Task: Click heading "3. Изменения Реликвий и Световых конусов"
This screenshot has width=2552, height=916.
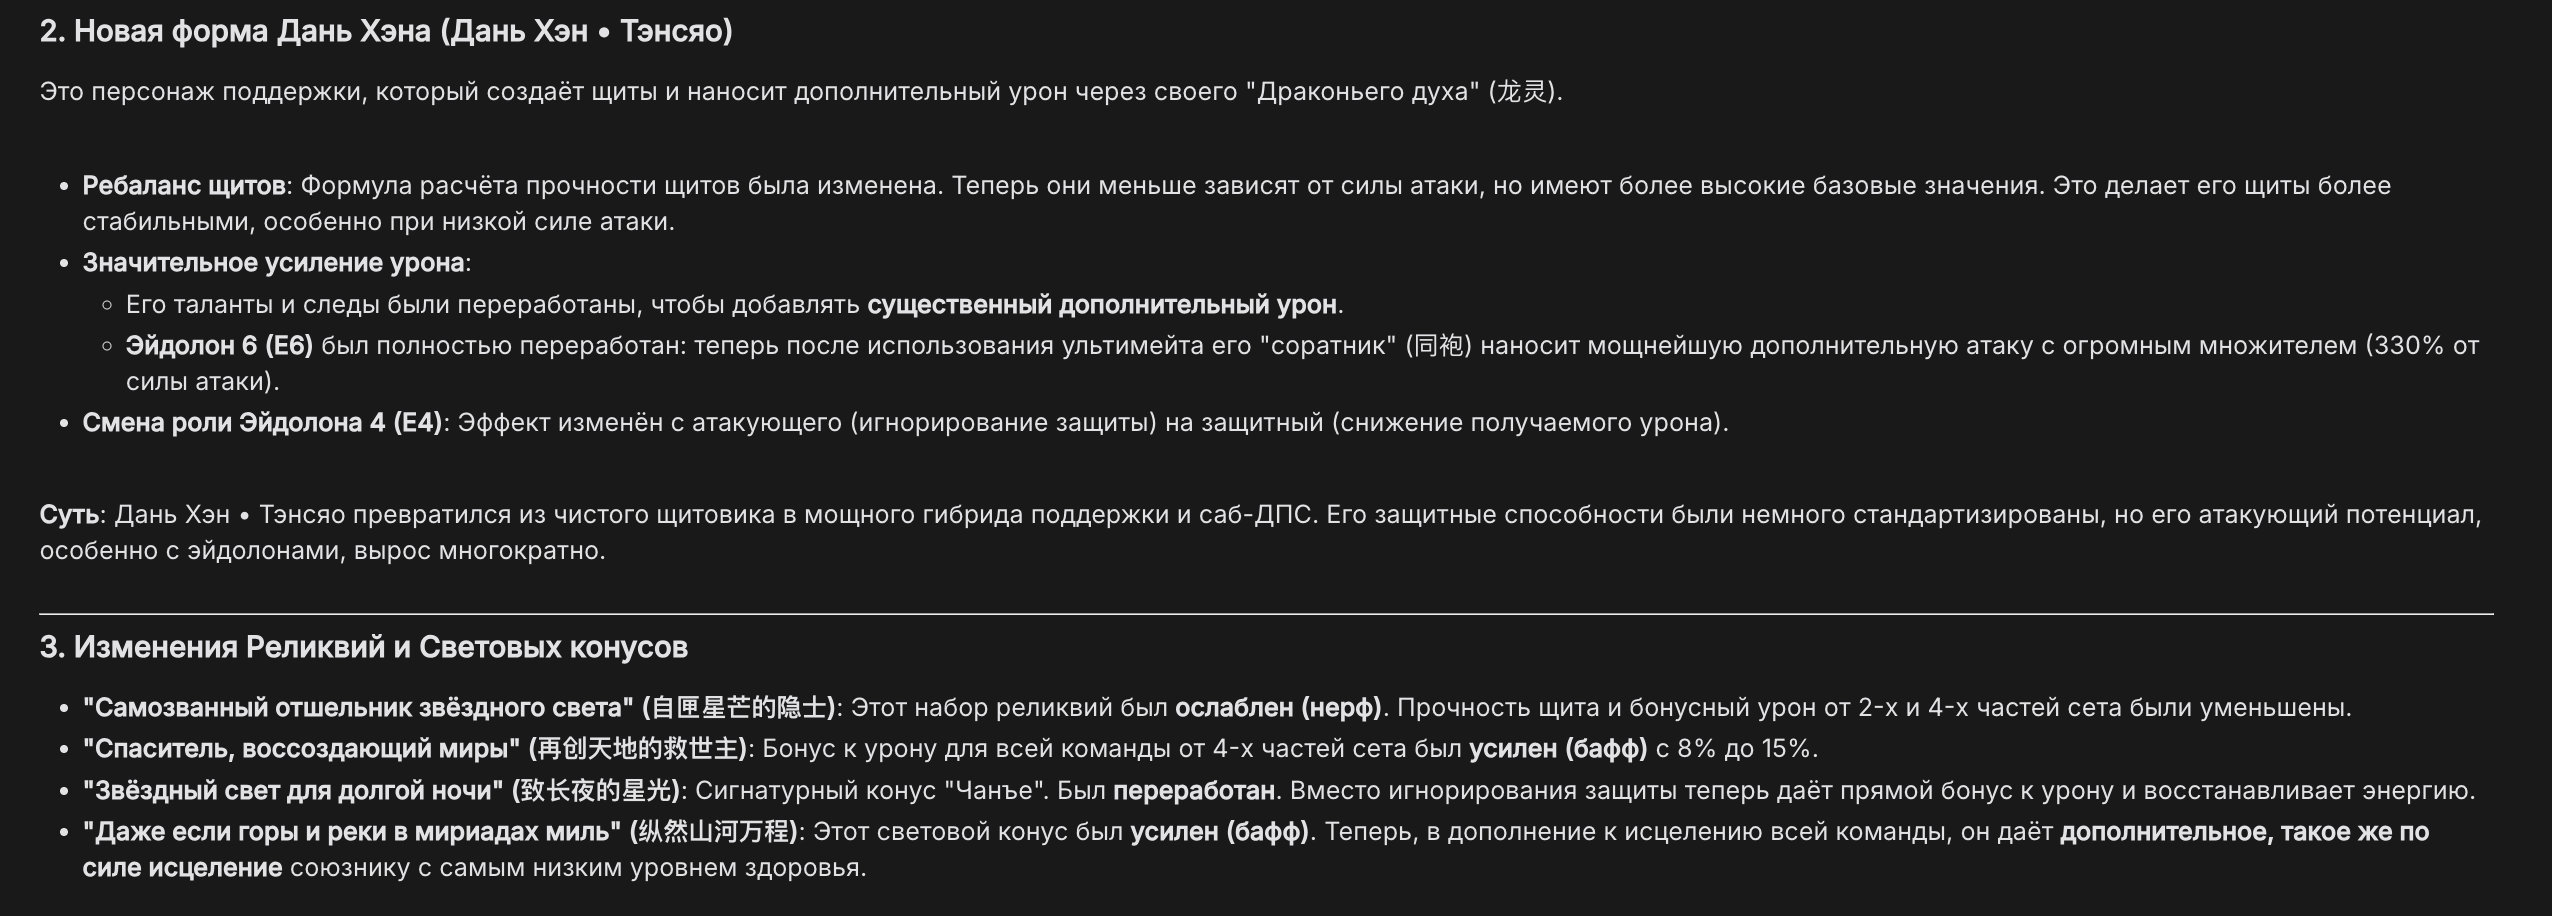Action: pos(364,647)
